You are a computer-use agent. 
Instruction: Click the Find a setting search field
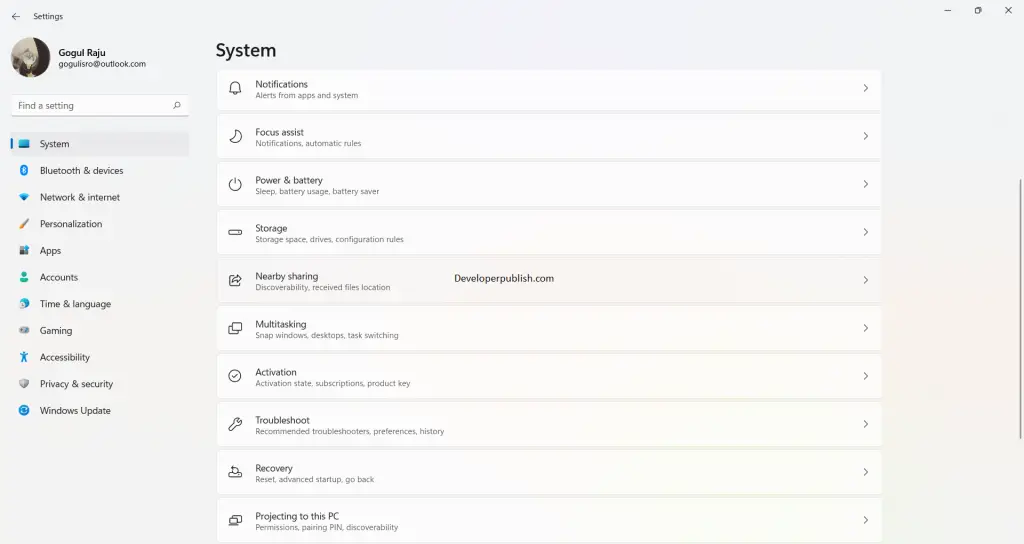click(x=100, y=105)
